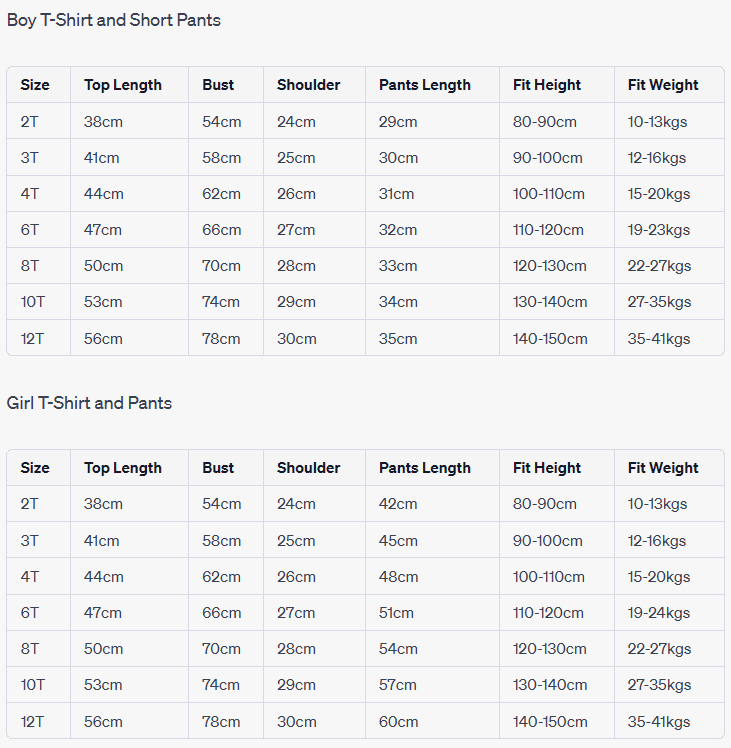The width and height of the screenshot is (731, 748).
Task: Select the 12T size cell in girl table
Action: click(32, 722)
